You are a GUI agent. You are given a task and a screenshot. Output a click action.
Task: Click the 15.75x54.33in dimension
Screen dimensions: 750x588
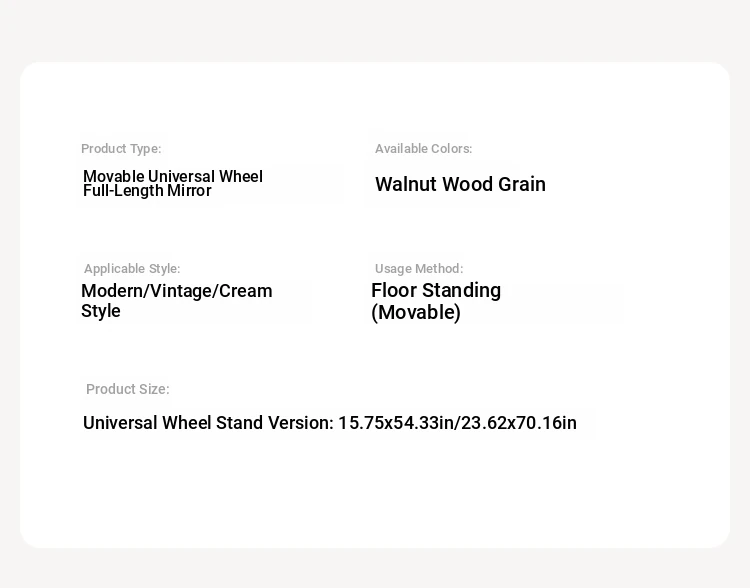pos(395,423)
